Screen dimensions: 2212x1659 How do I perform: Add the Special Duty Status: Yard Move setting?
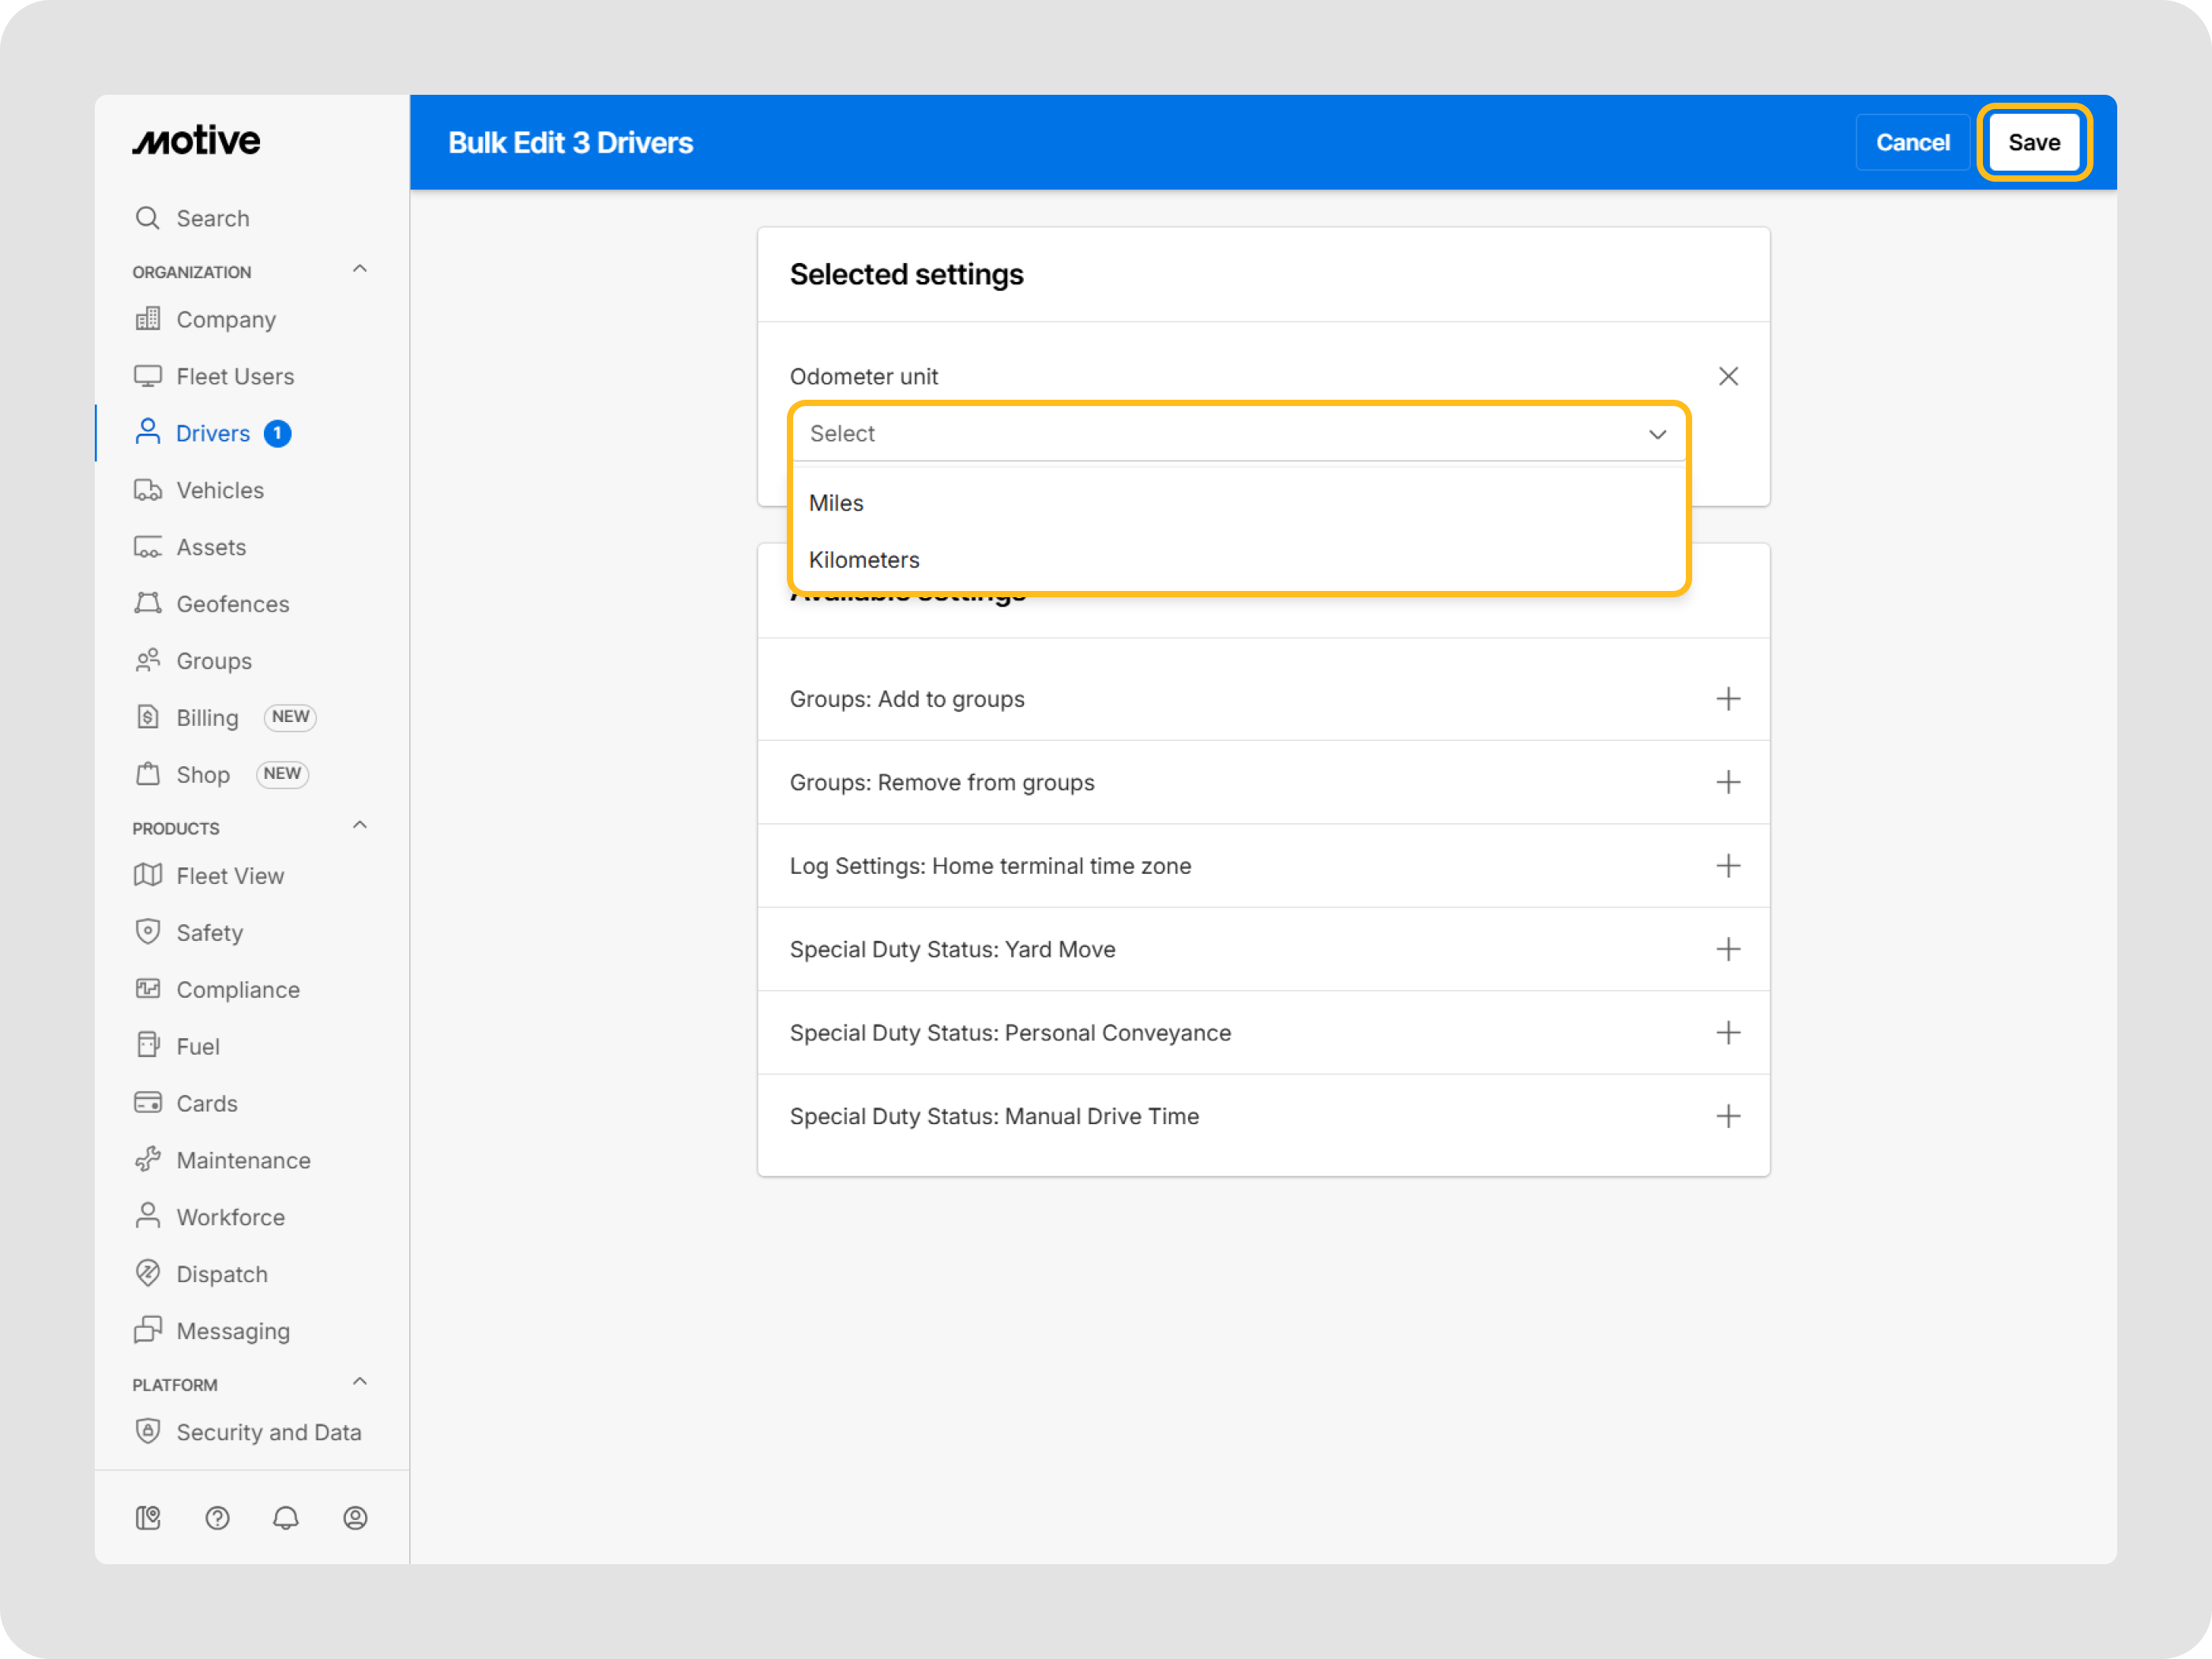1728,949
